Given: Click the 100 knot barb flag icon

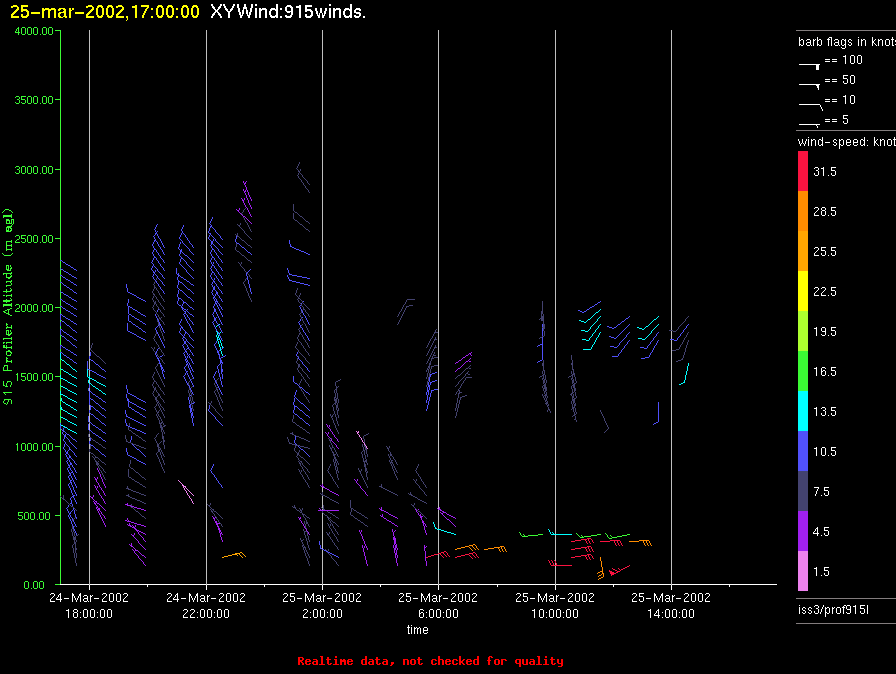Looking at the screenshot, I should coord(809,66).
